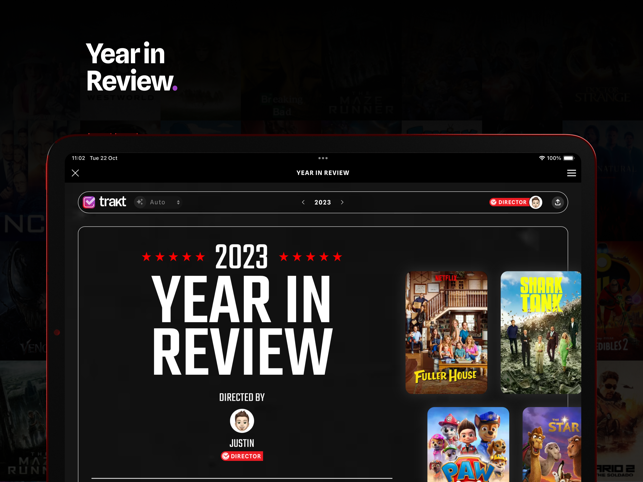643x482 pixels.
Task: Click the Trakt logo
Action: tap(105, 202)
